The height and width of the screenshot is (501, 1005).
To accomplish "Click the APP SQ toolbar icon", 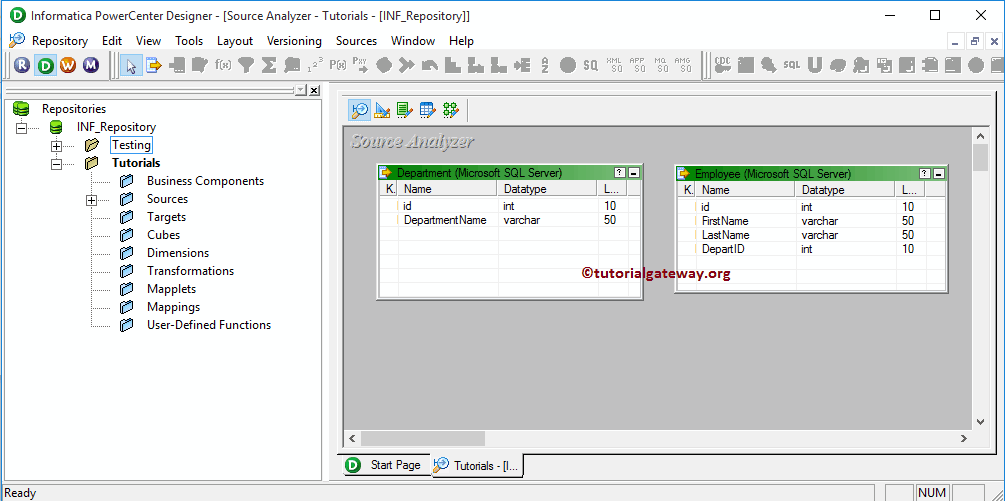I will [x=637, y=65].
